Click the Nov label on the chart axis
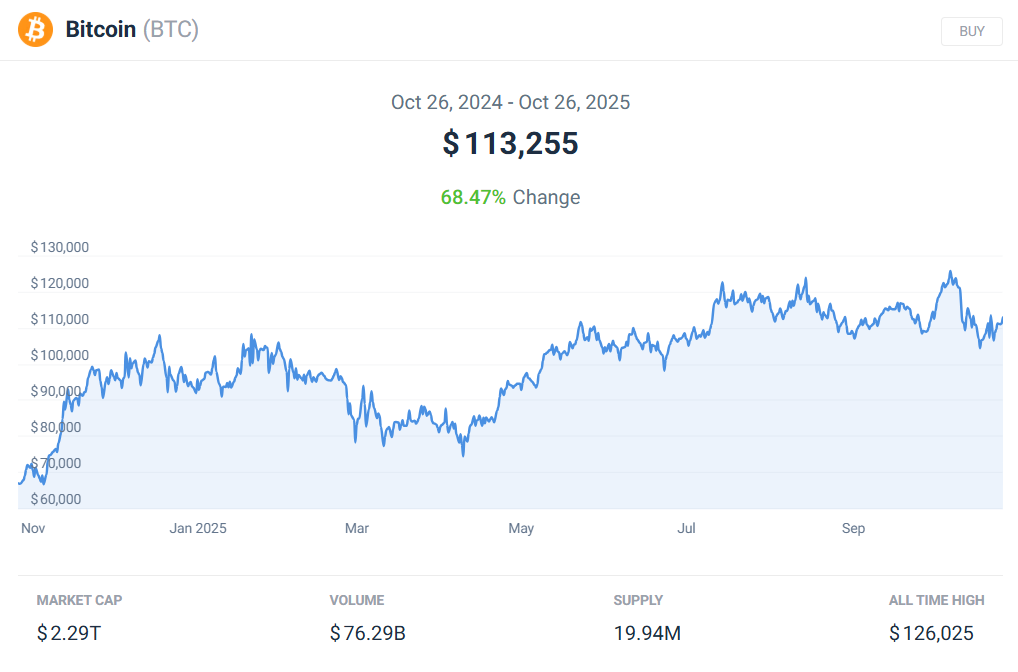Screen dimensions: 1018x672 tap(33, 528)
